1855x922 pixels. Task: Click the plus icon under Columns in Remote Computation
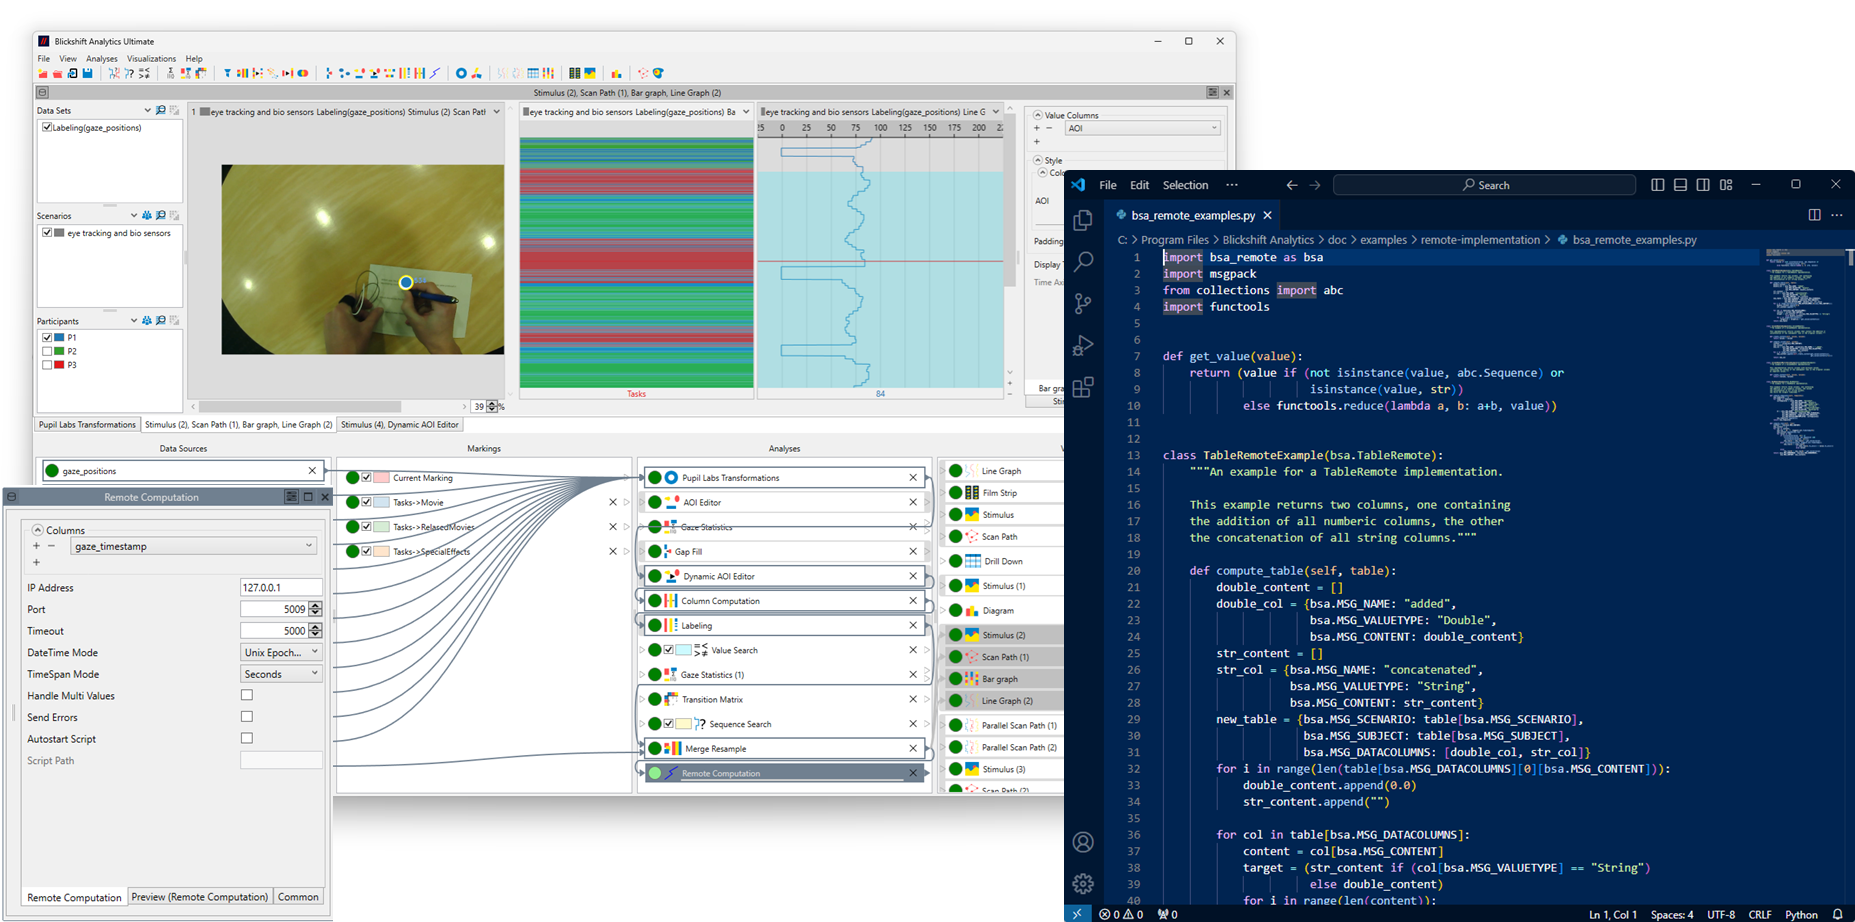point(37,546)
